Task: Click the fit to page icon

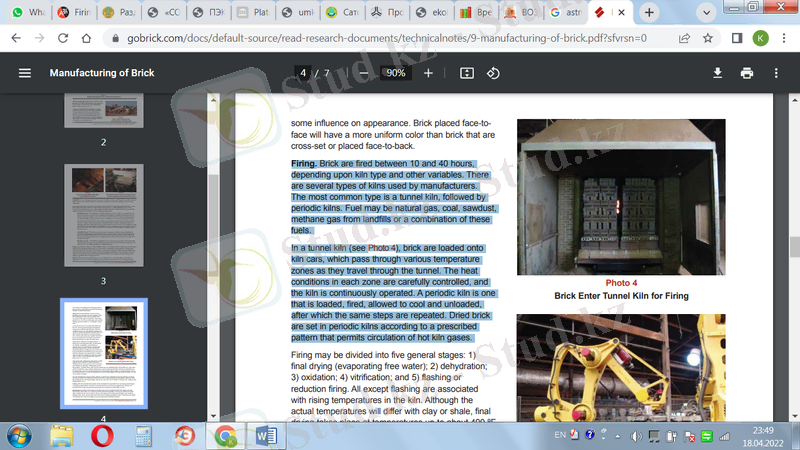Action: (x=467, y=73)
